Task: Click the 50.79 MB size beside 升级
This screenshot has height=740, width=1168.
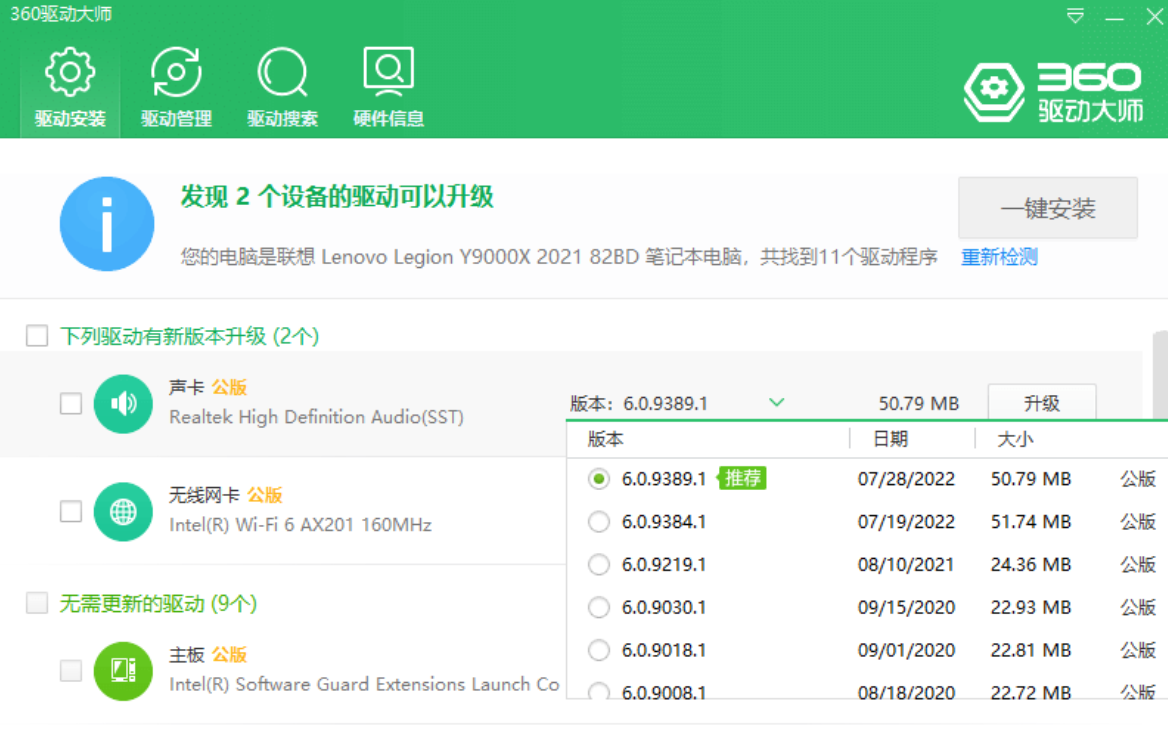Action: [x=918, y=404]
